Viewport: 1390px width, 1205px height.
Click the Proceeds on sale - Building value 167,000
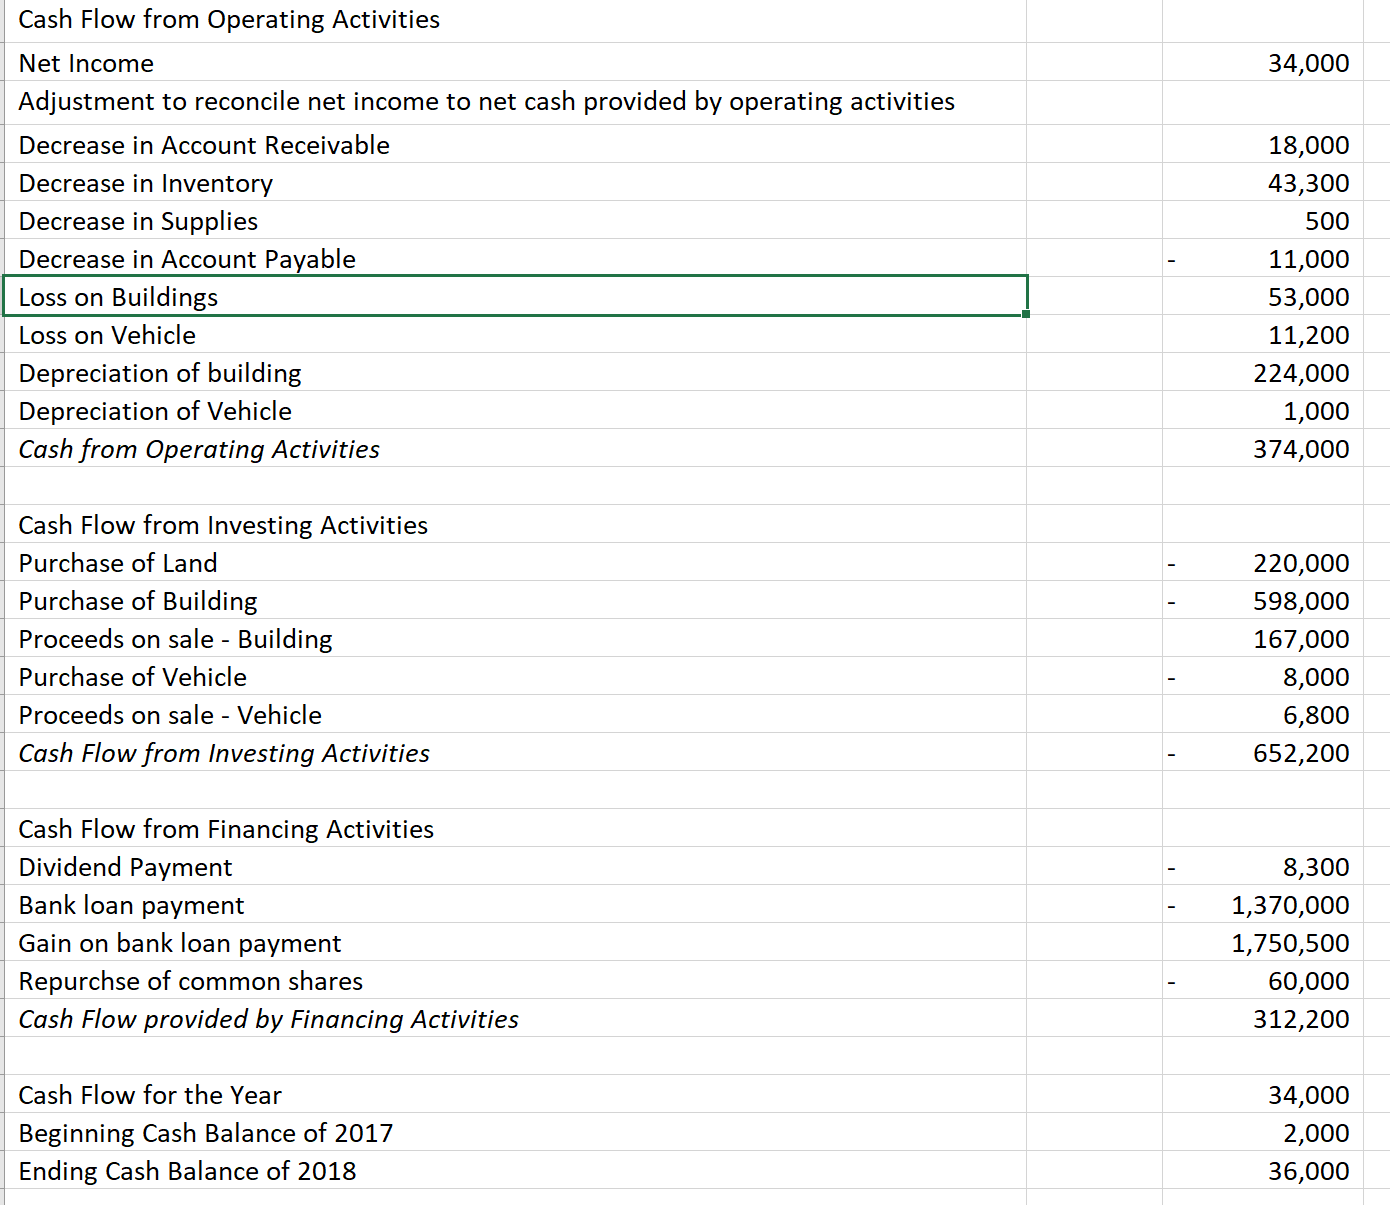pos(1306,639)
